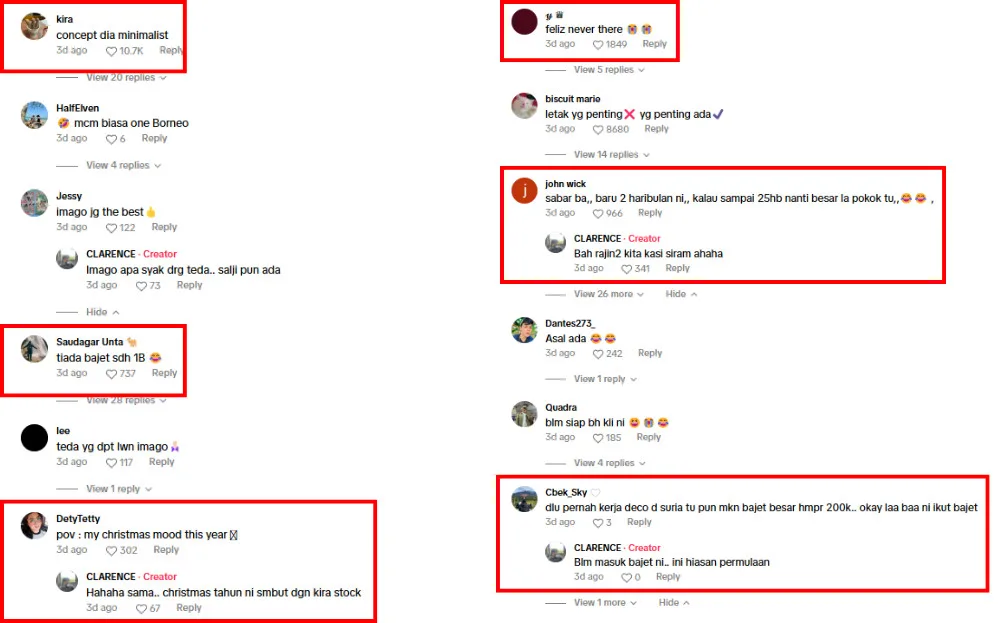Screen dimensions: 1000x623
Task: Open john wick's profile avatar
Action: coord(524,191)
